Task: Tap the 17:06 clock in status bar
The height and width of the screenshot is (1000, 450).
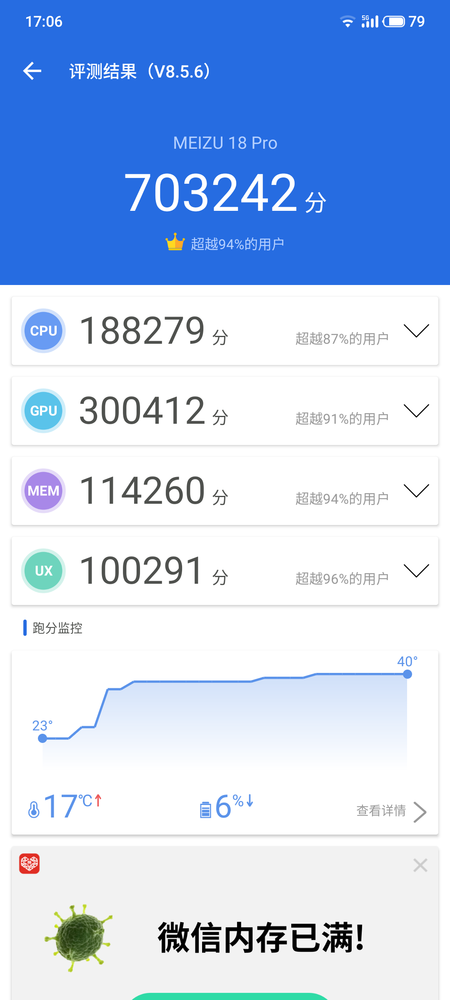Action: pyautogui.click(x=44, y=22)
